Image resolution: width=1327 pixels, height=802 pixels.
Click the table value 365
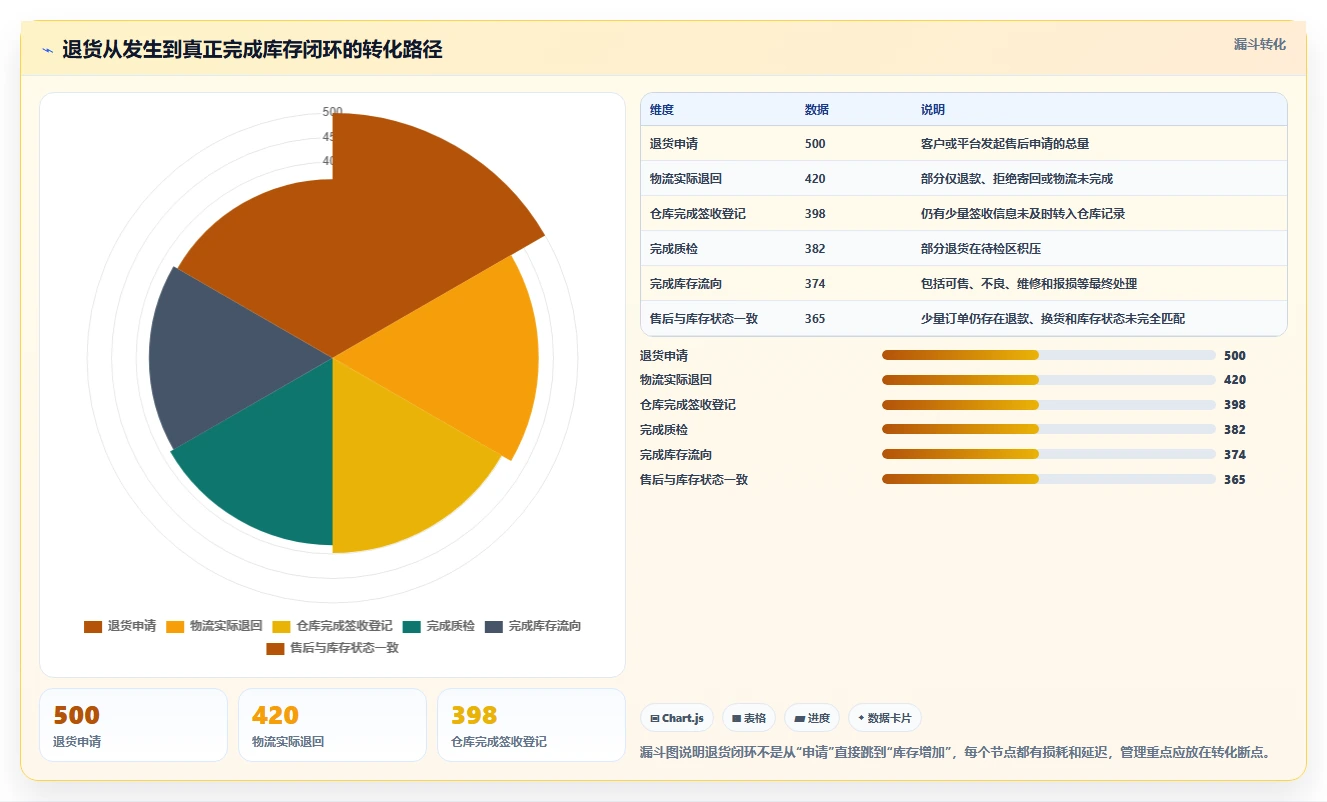tap(815, 319)
